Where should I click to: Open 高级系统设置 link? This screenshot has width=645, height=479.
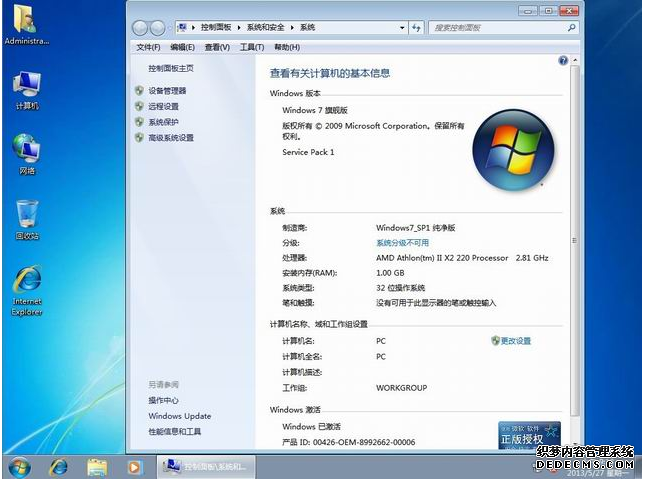tap(171, 137)
